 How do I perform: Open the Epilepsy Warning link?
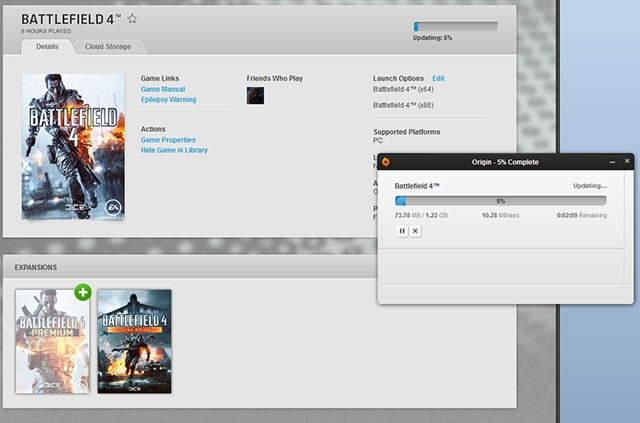169,99
